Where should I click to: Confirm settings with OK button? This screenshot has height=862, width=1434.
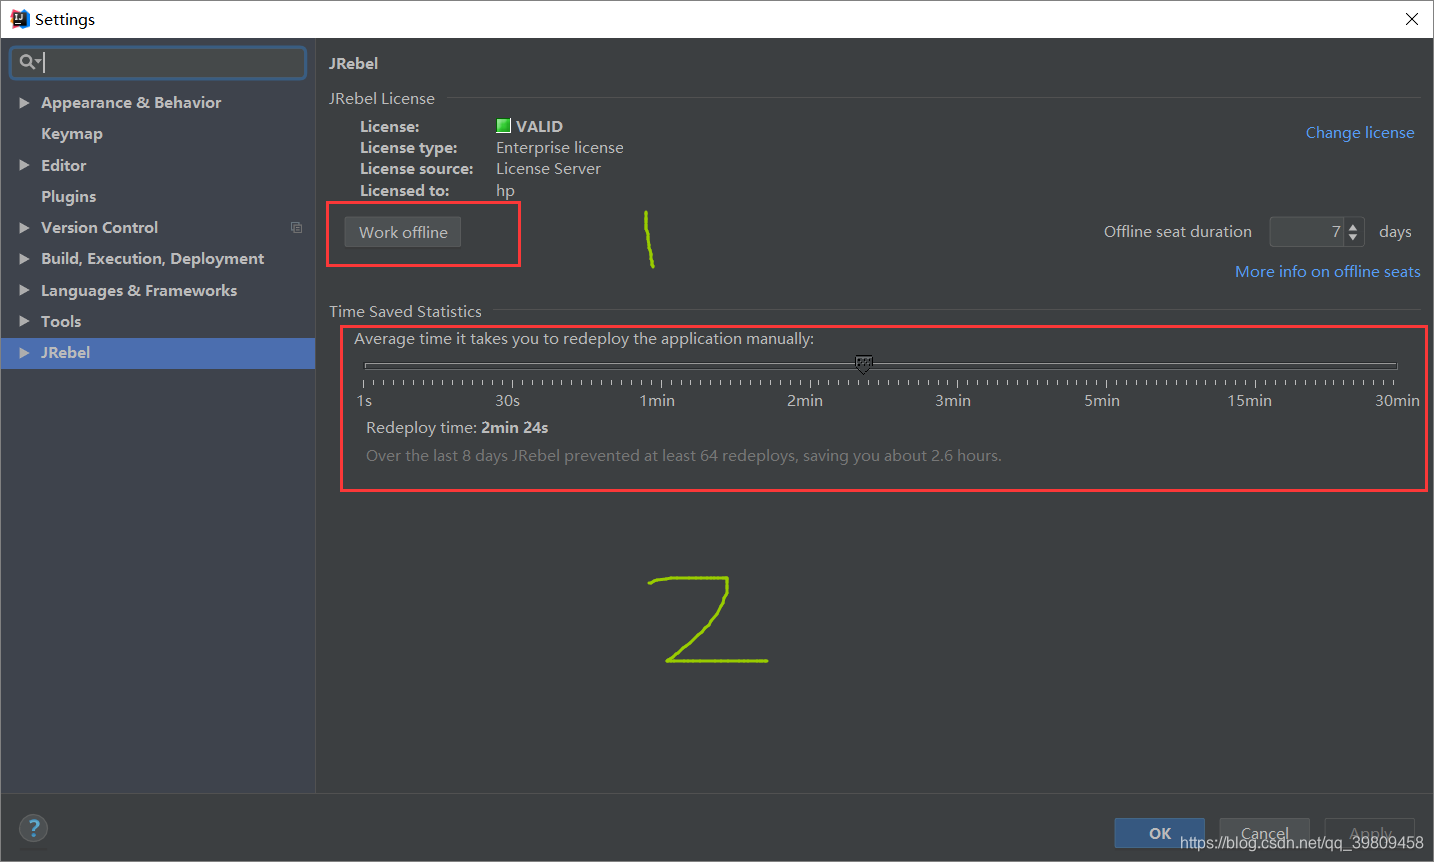click(x=1160, y=833)
